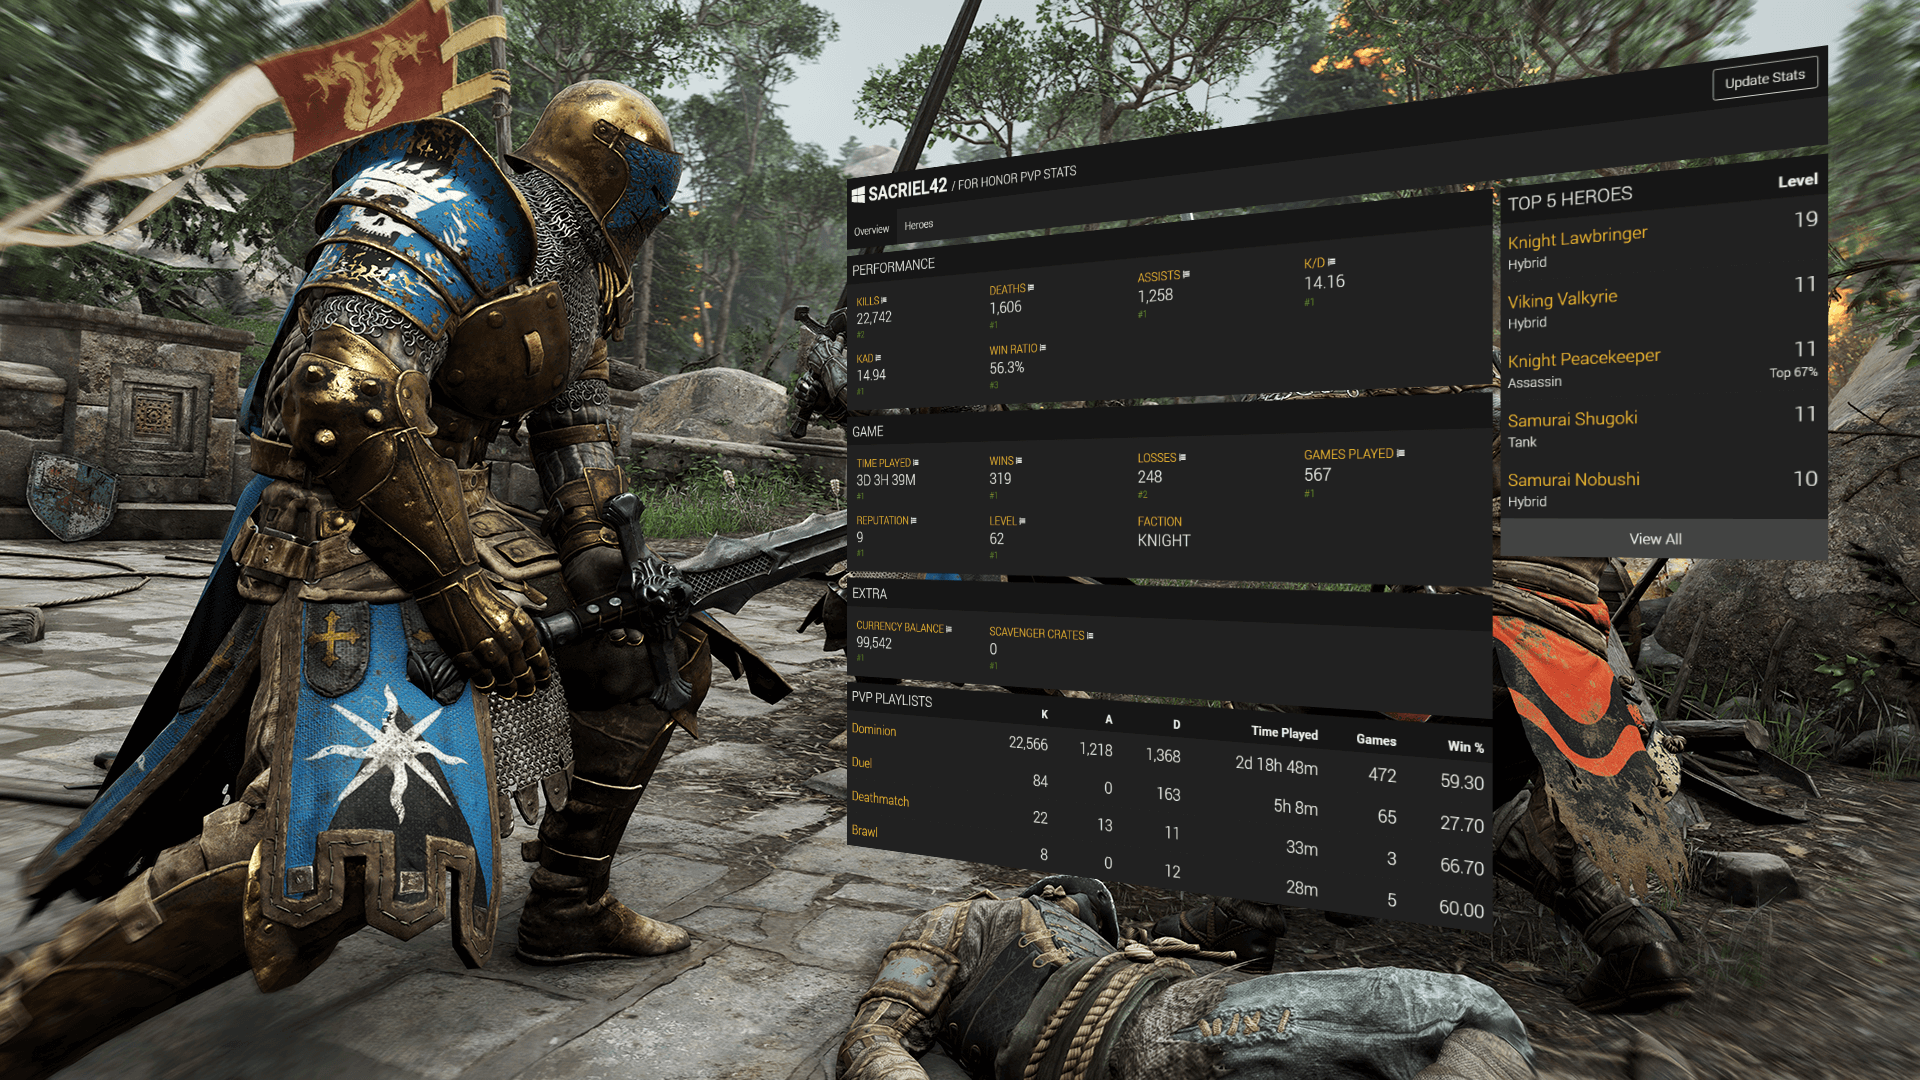Click the Dominion games count 472

coord(1382,775)
